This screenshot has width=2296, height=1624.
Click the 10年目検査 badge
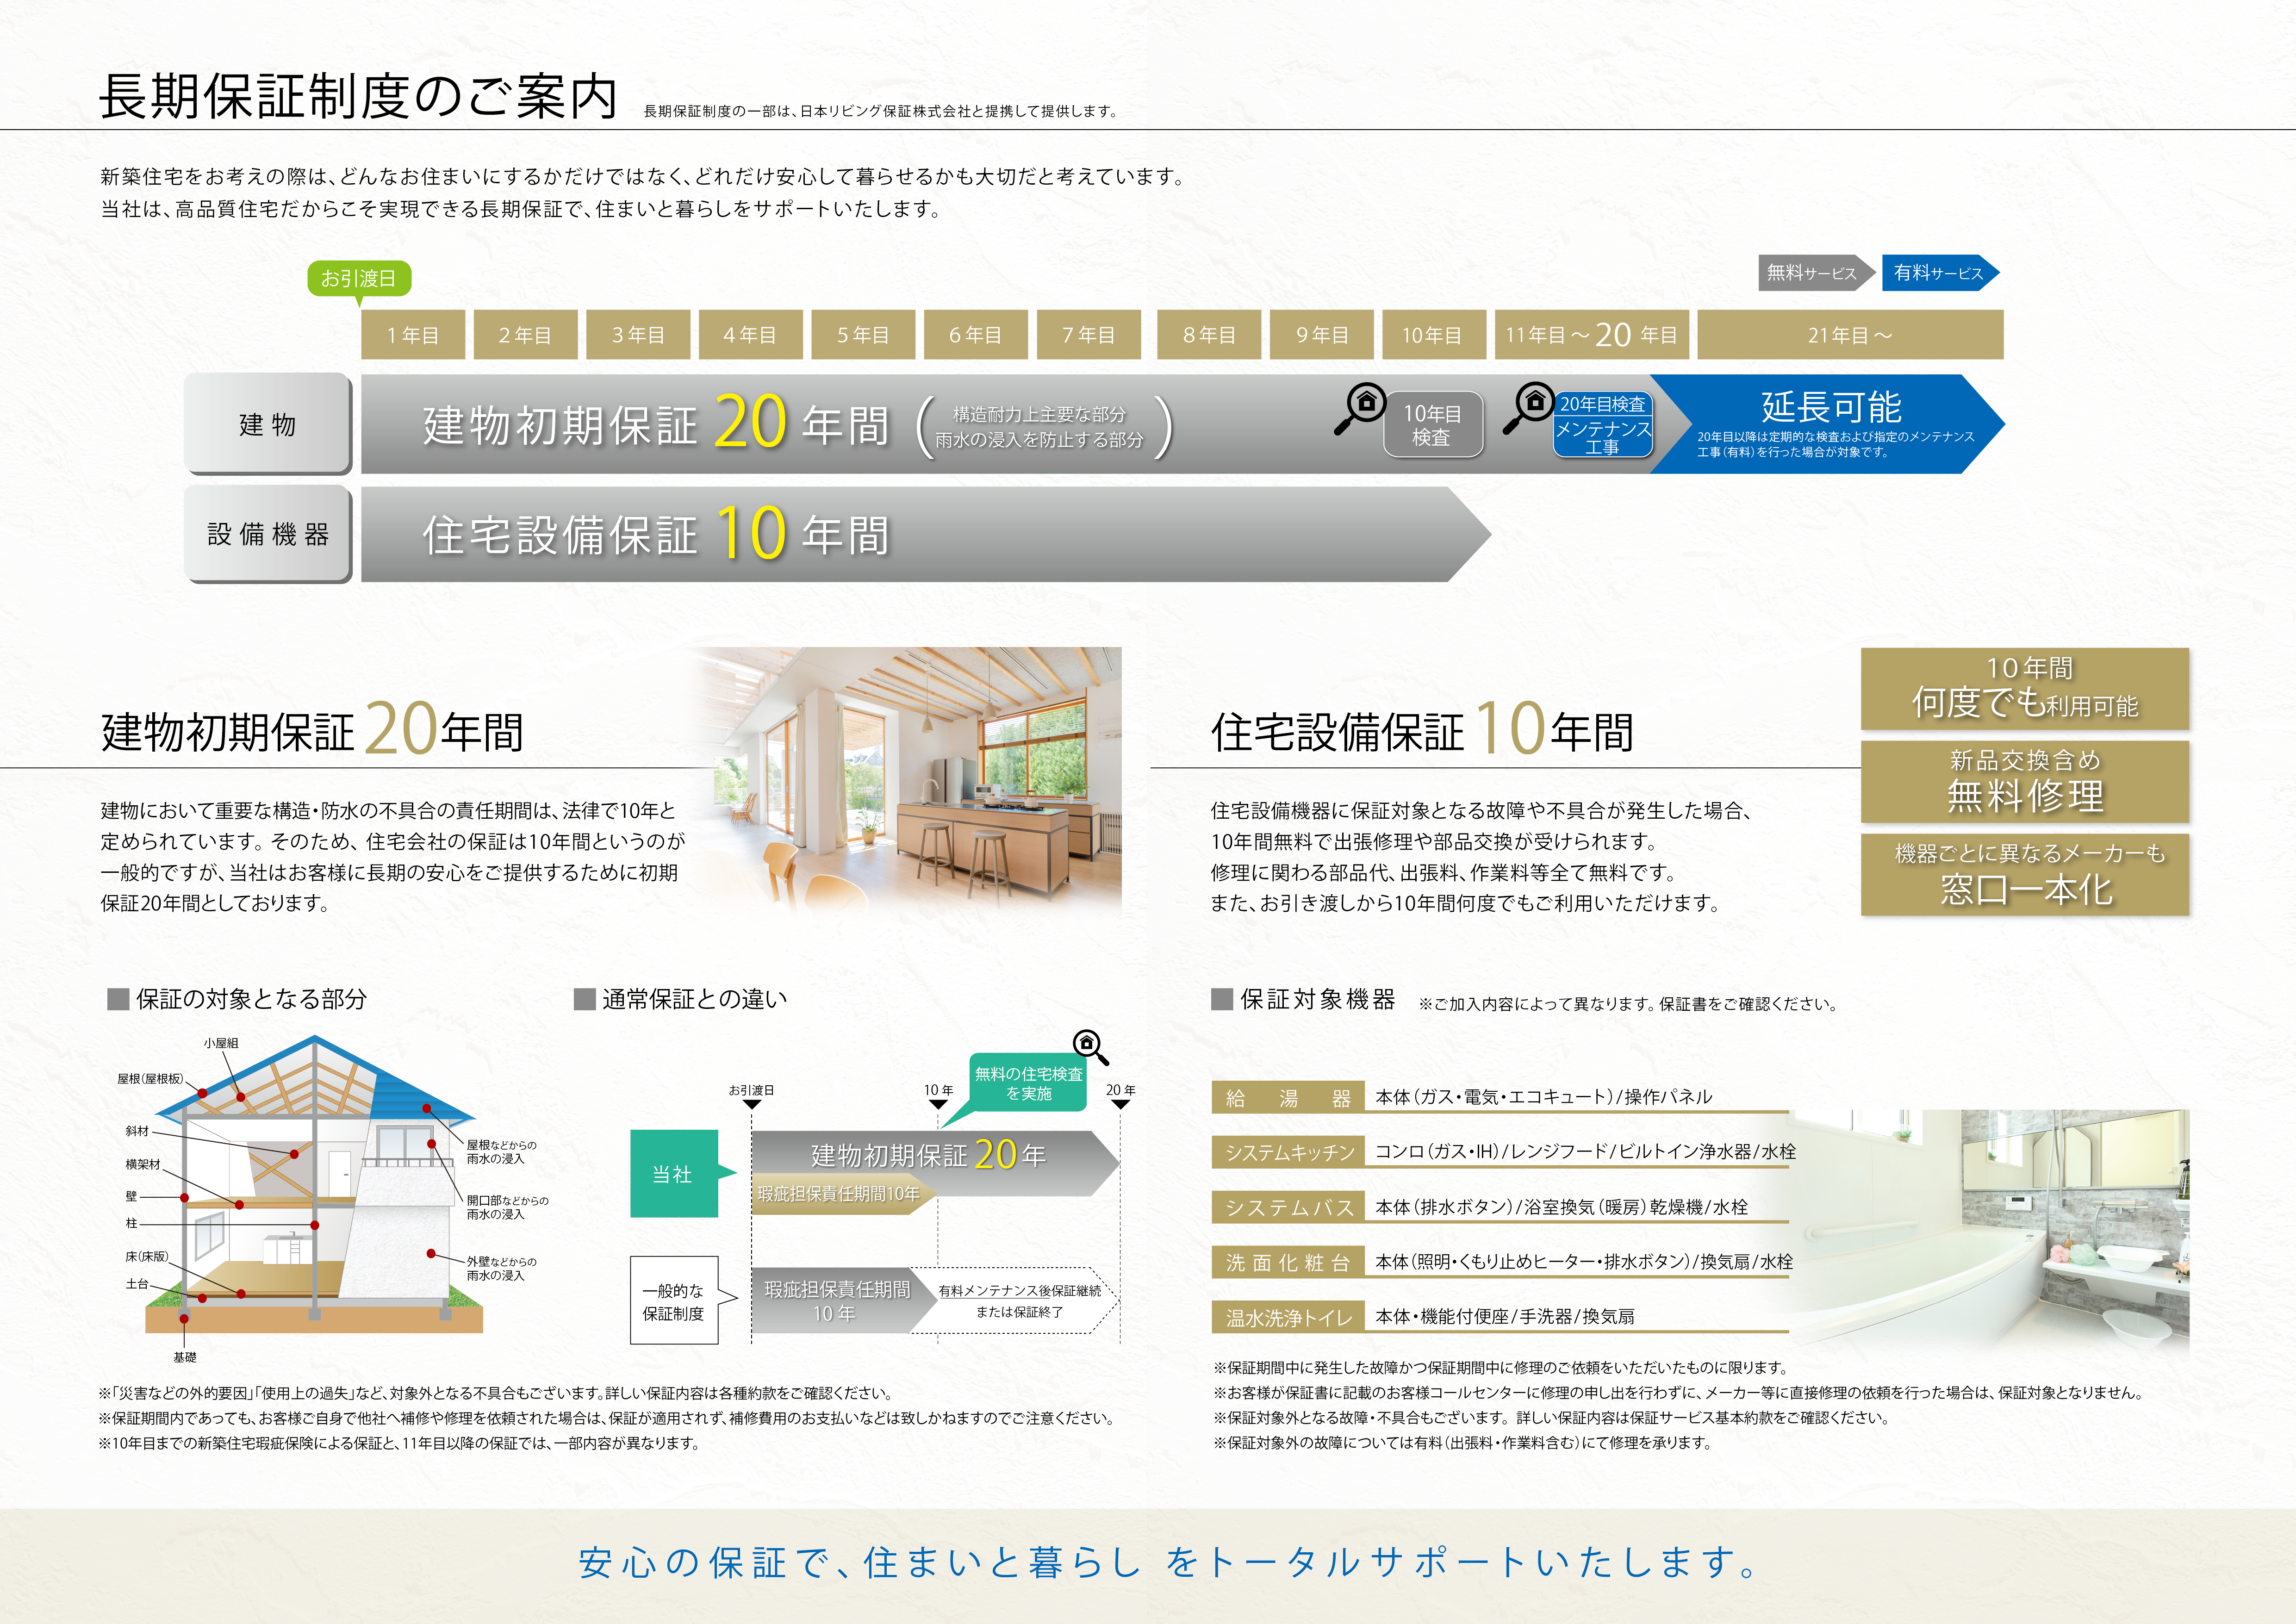(1432, 425)
